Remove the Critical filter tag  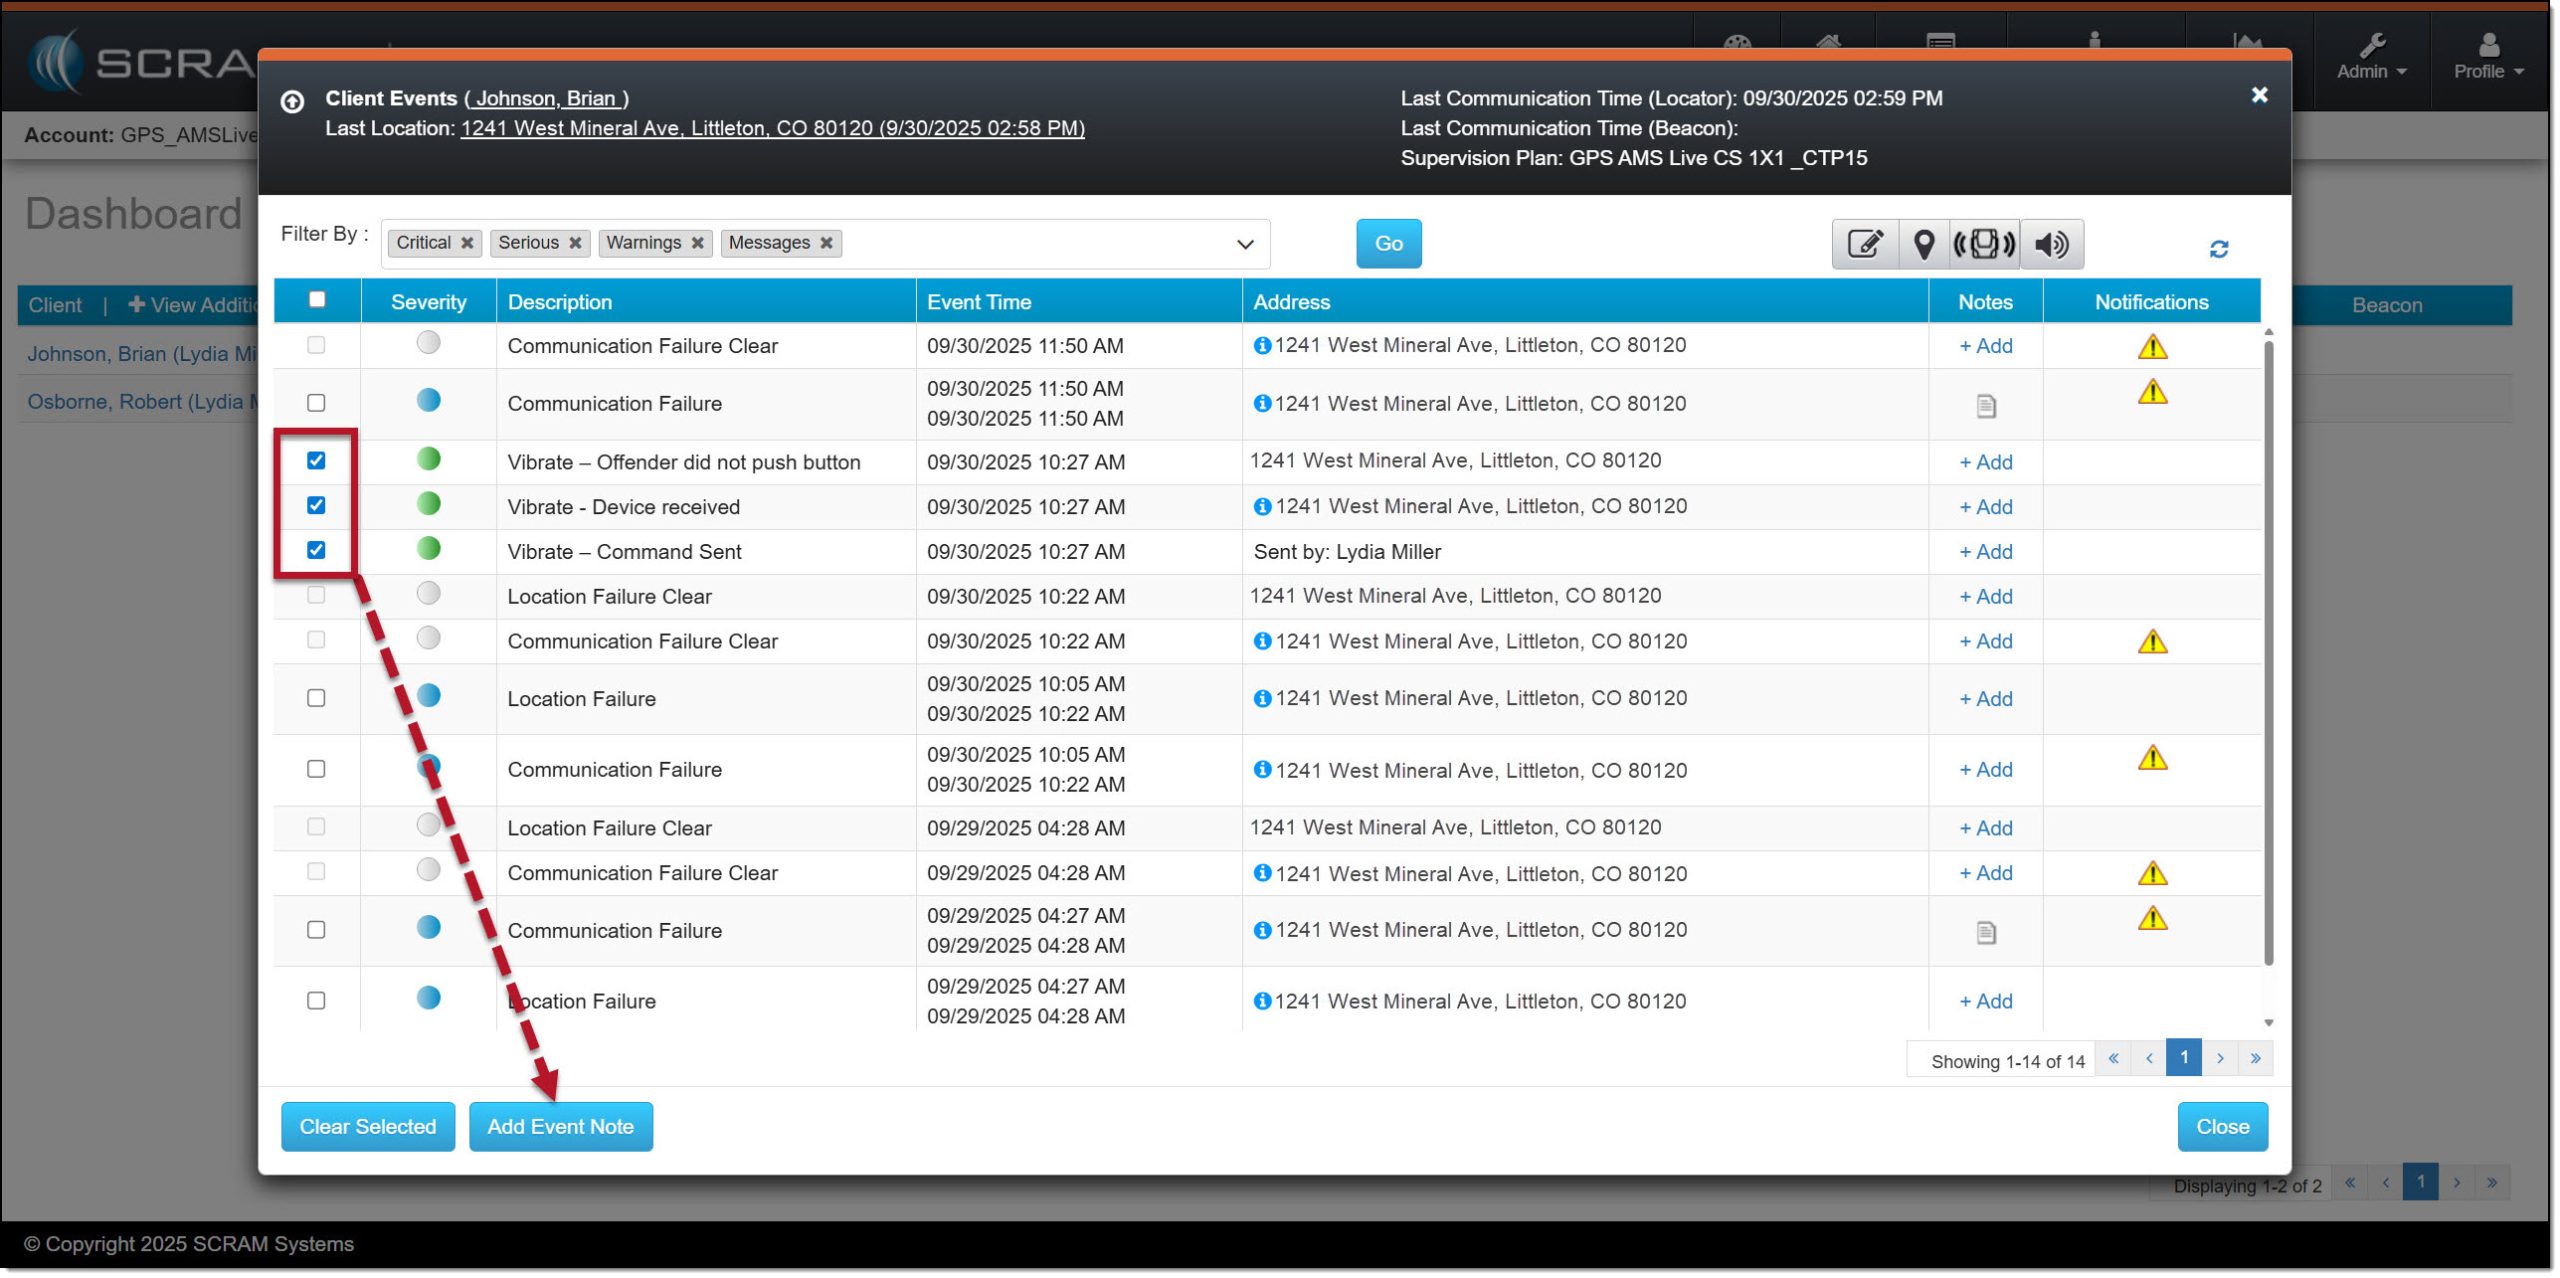pyautogui.click(x=467, y=243)
